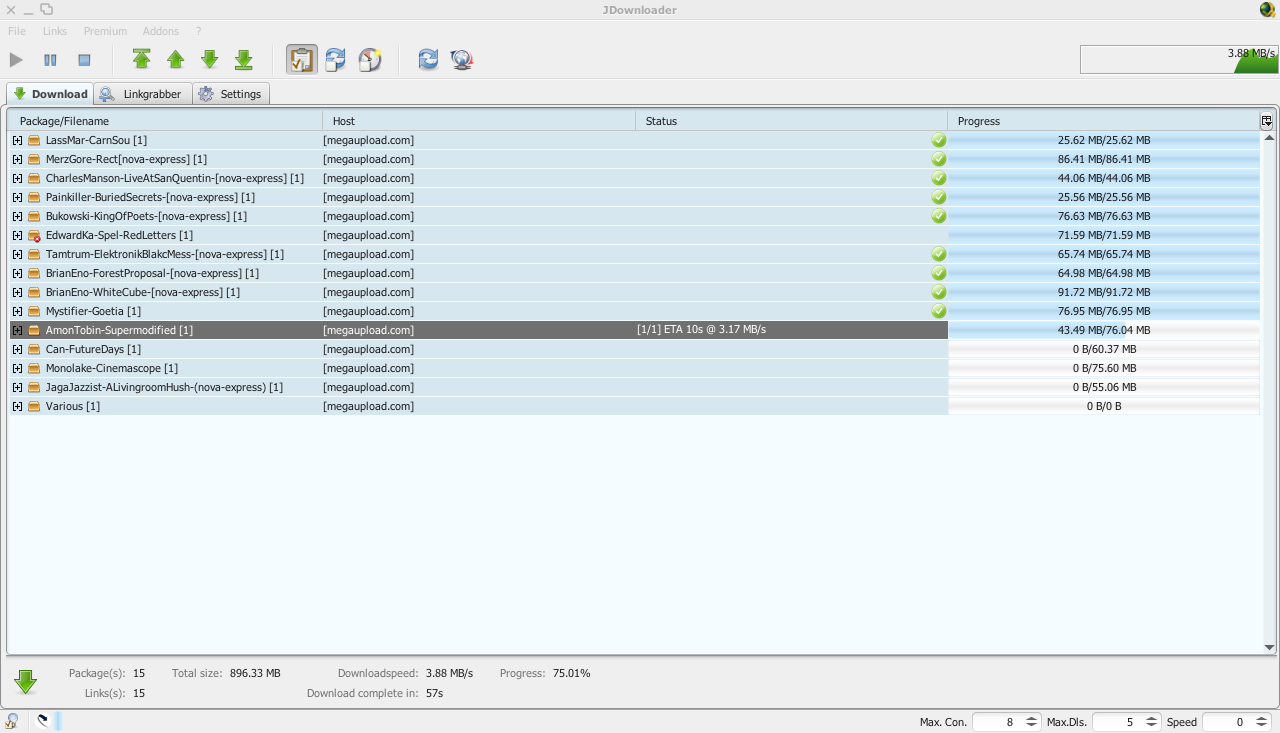Open the File menu

(17, 31)
